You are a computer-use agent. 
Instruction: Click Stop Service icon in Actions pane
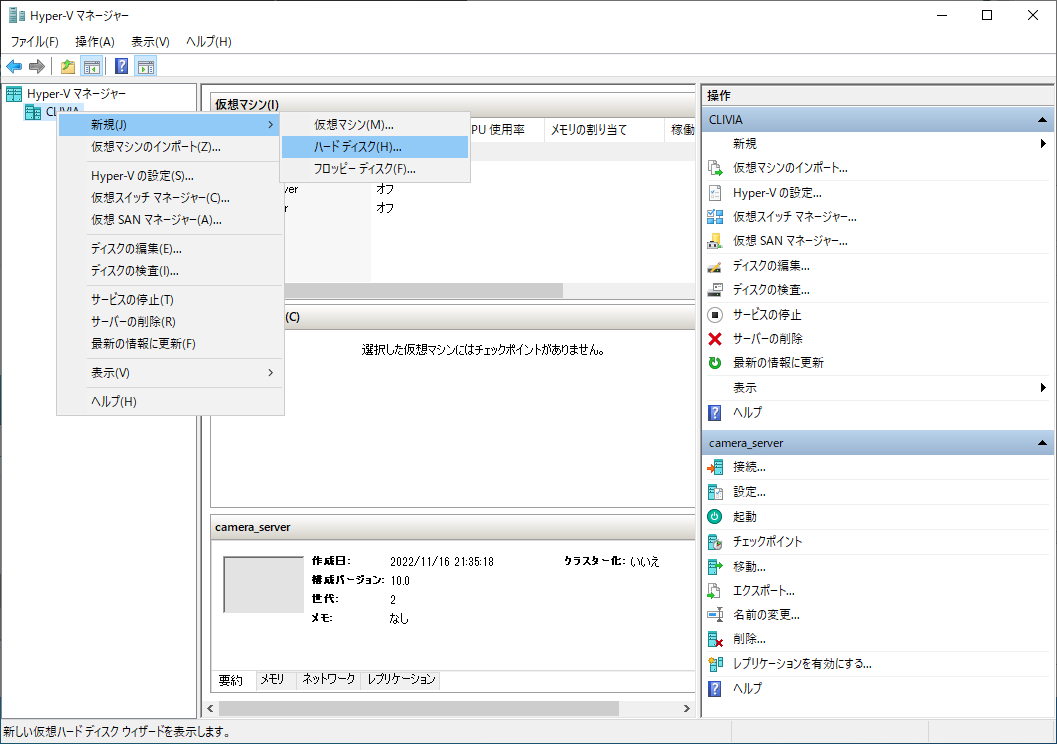tap(715, 315)
